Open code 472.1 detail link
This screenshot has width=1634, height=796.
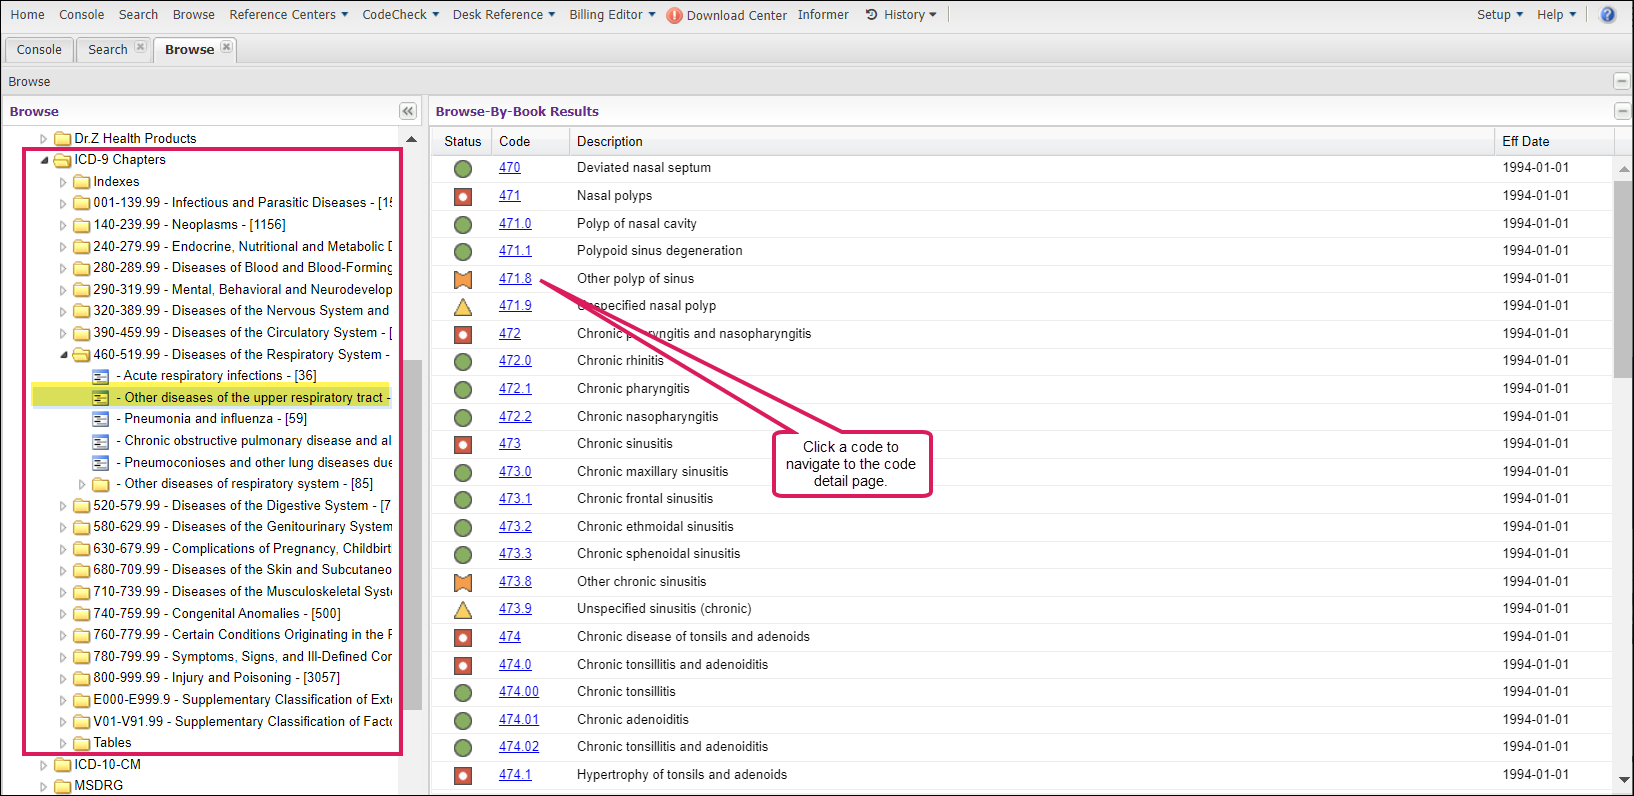click(515, 388)
